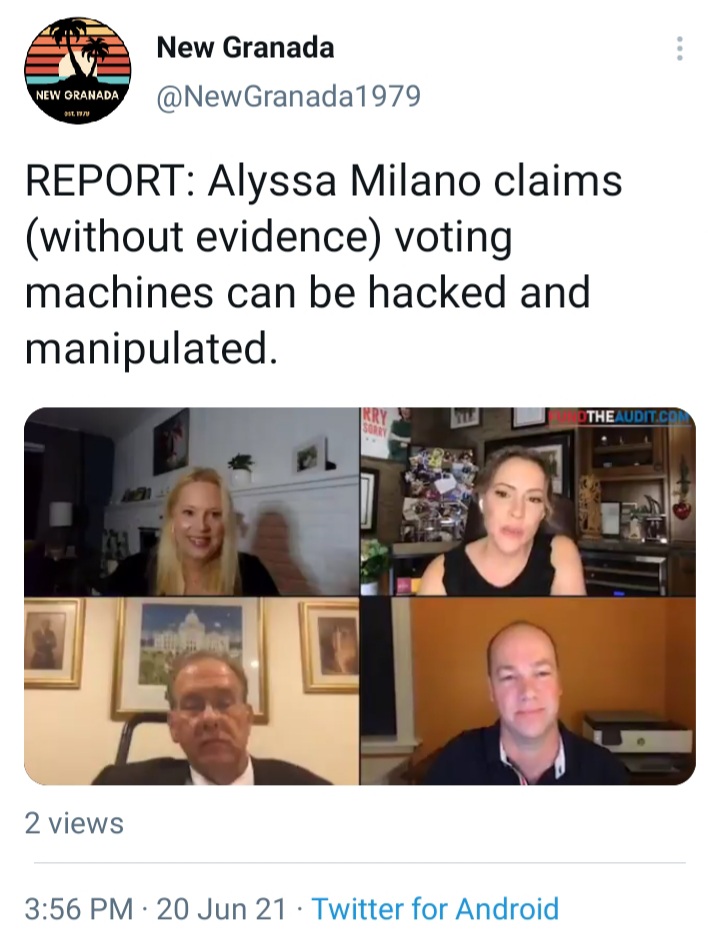The height and width of the screenshot is (944, 708).
Task: Click the phrase (without evidence) in tweet
Action: [x=203, y=235]
